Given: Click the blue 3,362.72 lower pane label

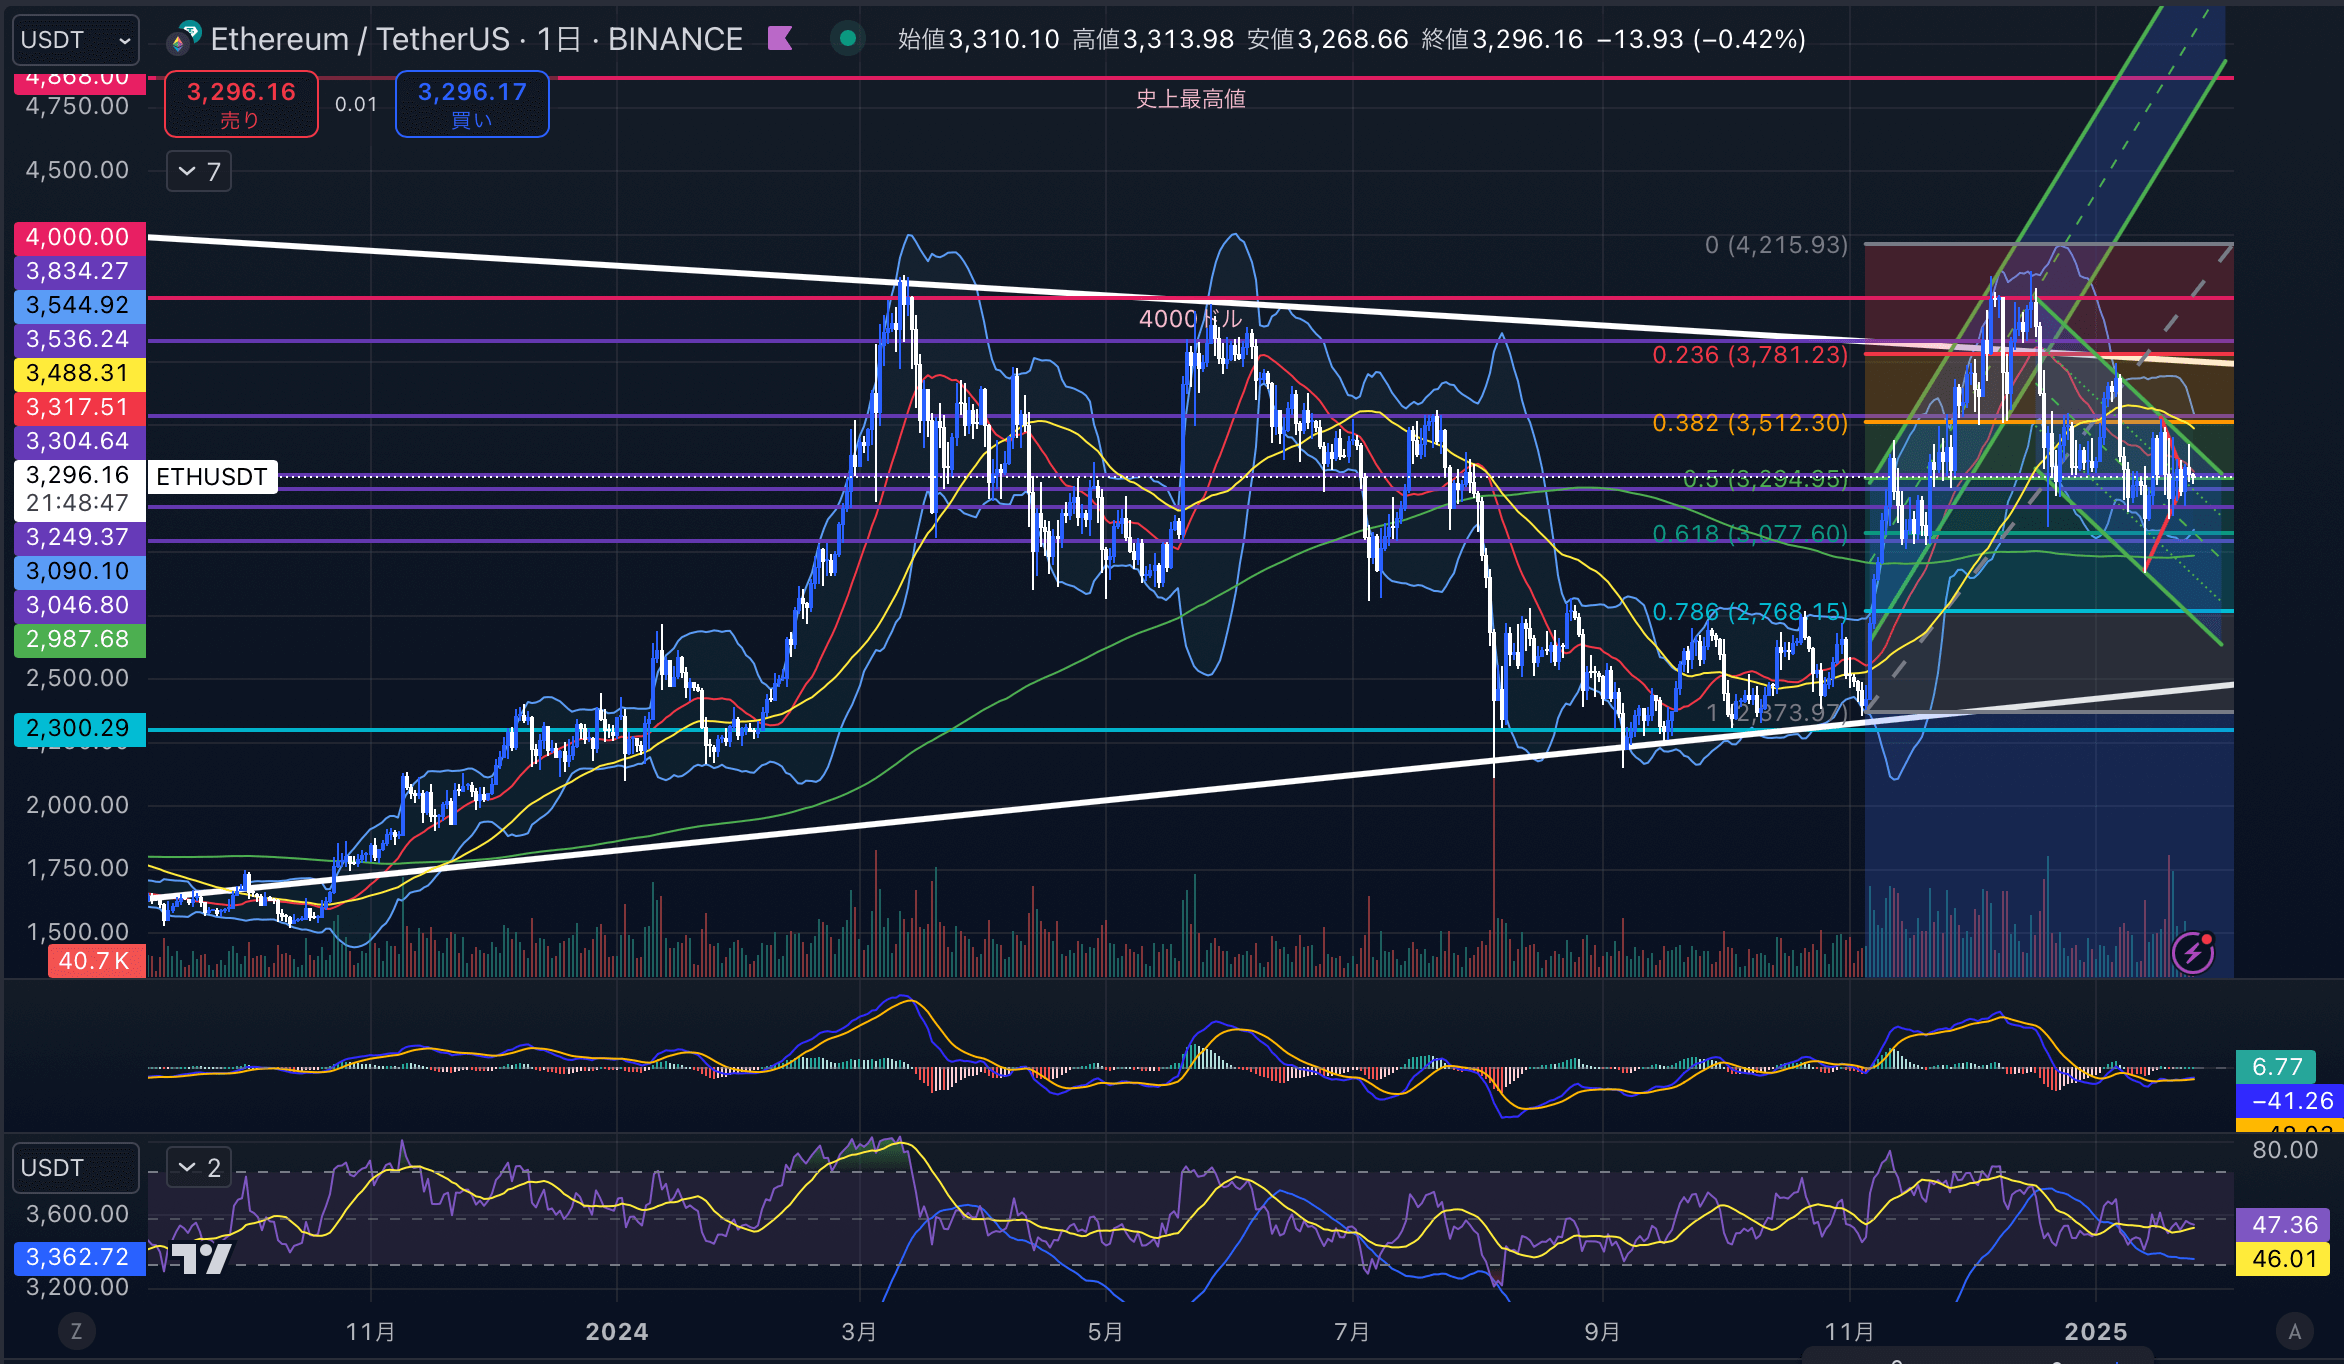Looking at the screenshot, I should [78, 1257].
